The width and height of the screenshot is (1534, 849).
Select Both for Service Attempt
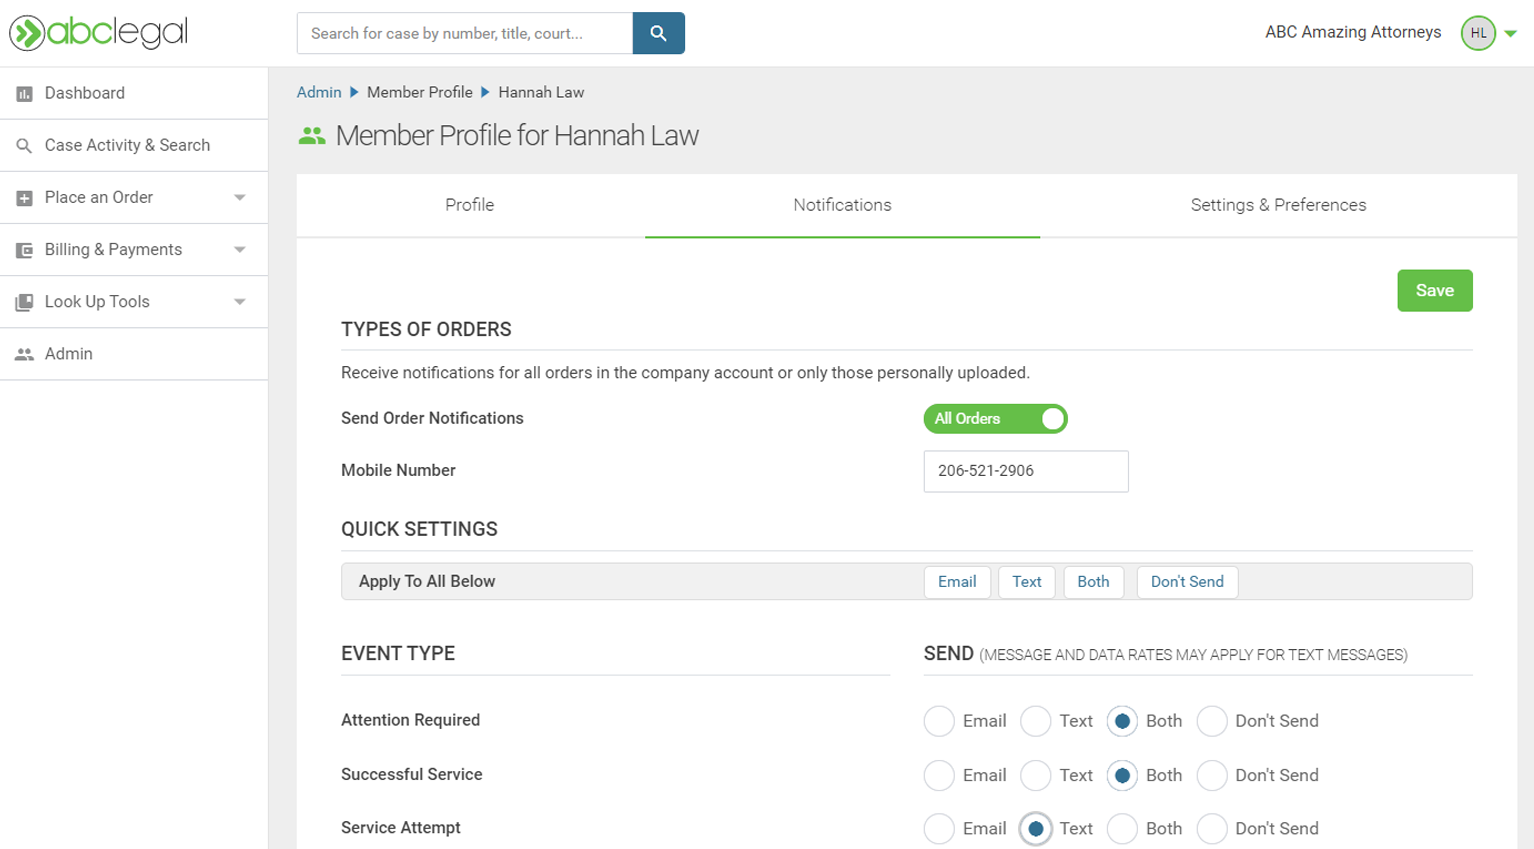1122,828
